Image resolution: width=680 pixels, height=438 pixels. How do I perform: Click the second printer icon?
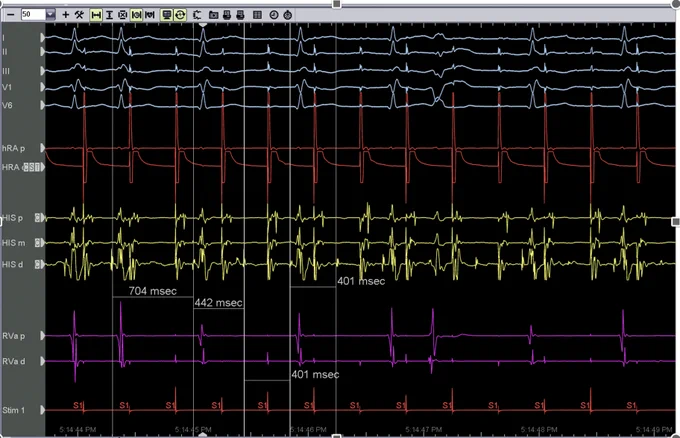point(240,15)
